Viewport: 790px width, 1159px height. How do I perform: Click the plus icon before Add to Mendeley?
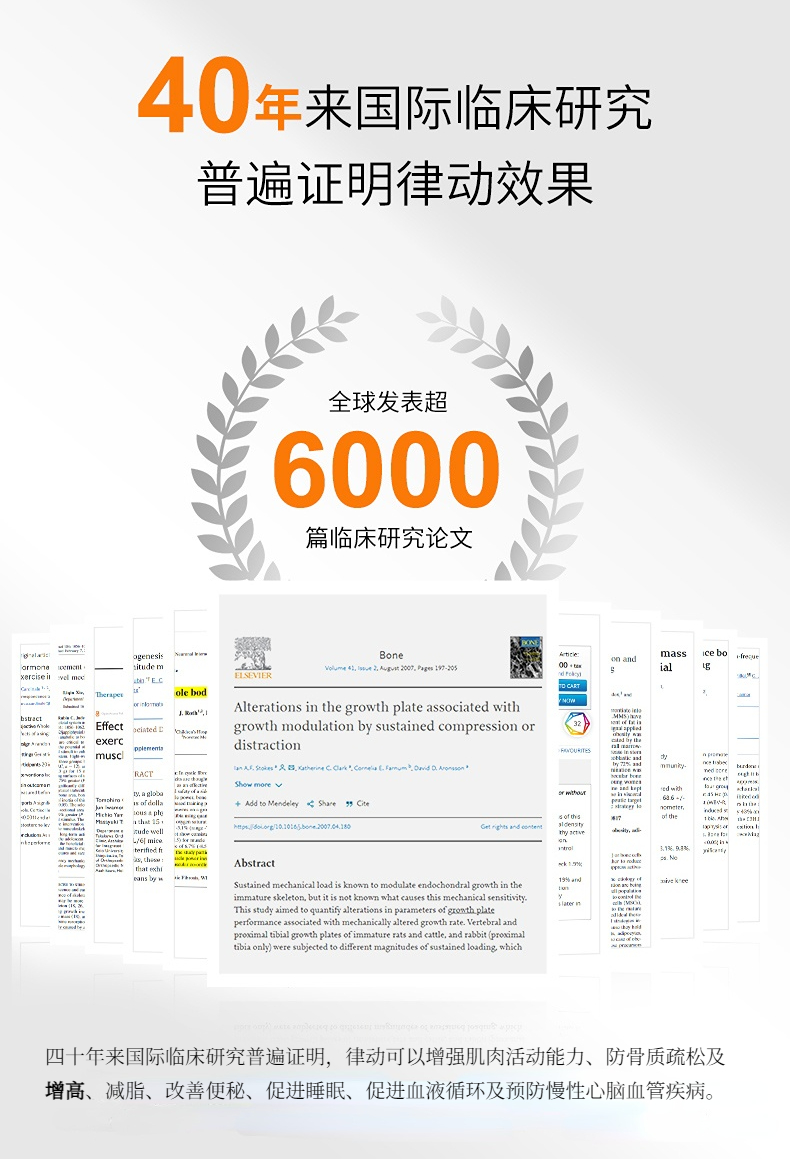coord(238,803)
